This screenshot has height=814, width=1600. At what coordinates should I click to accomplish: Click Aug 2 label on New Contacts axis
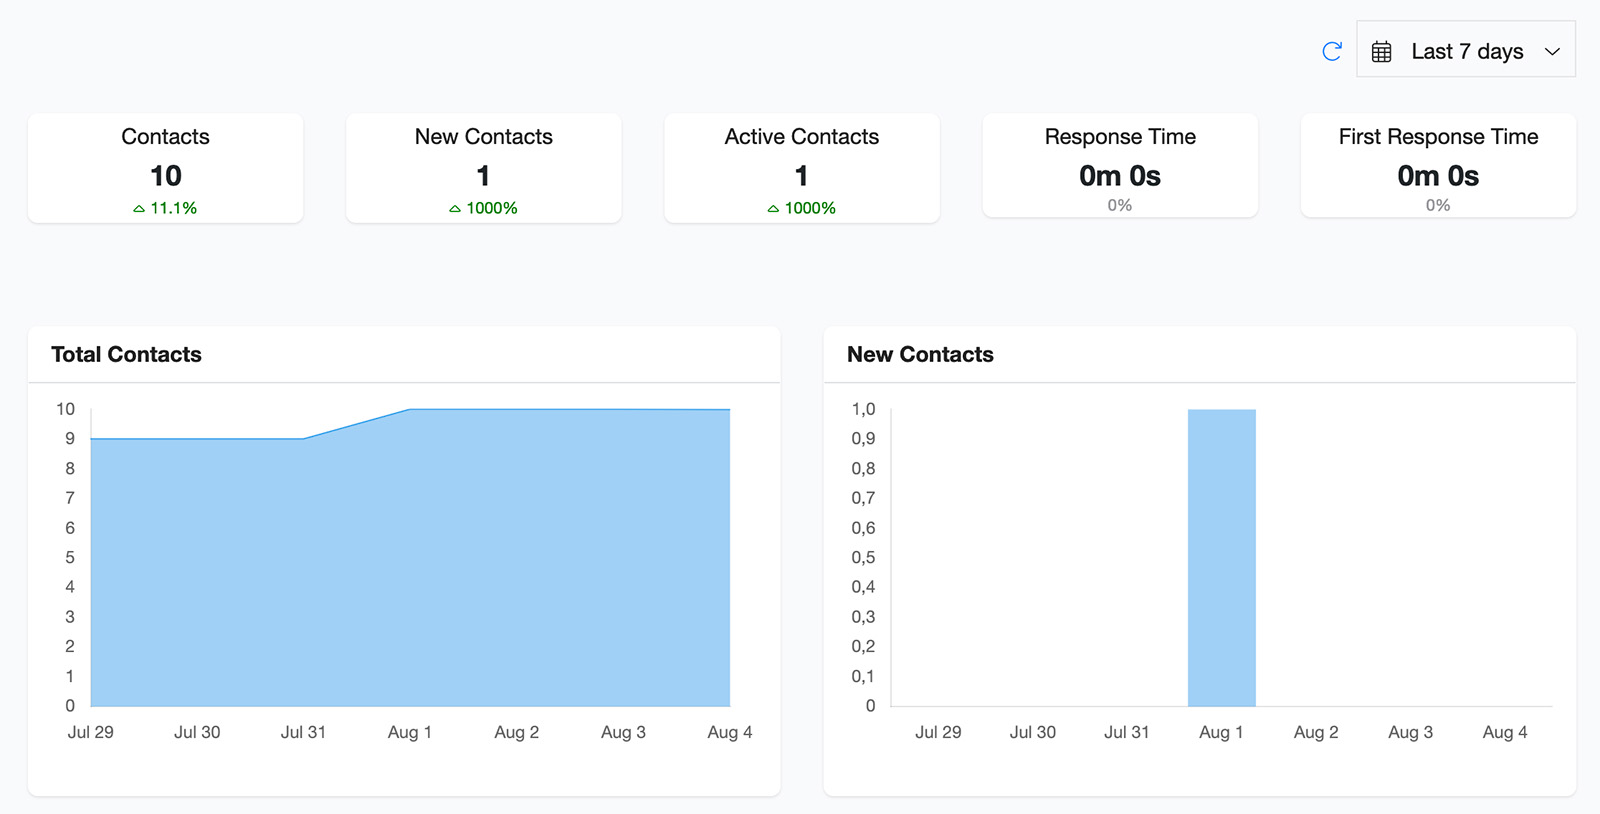[1315, 732]
